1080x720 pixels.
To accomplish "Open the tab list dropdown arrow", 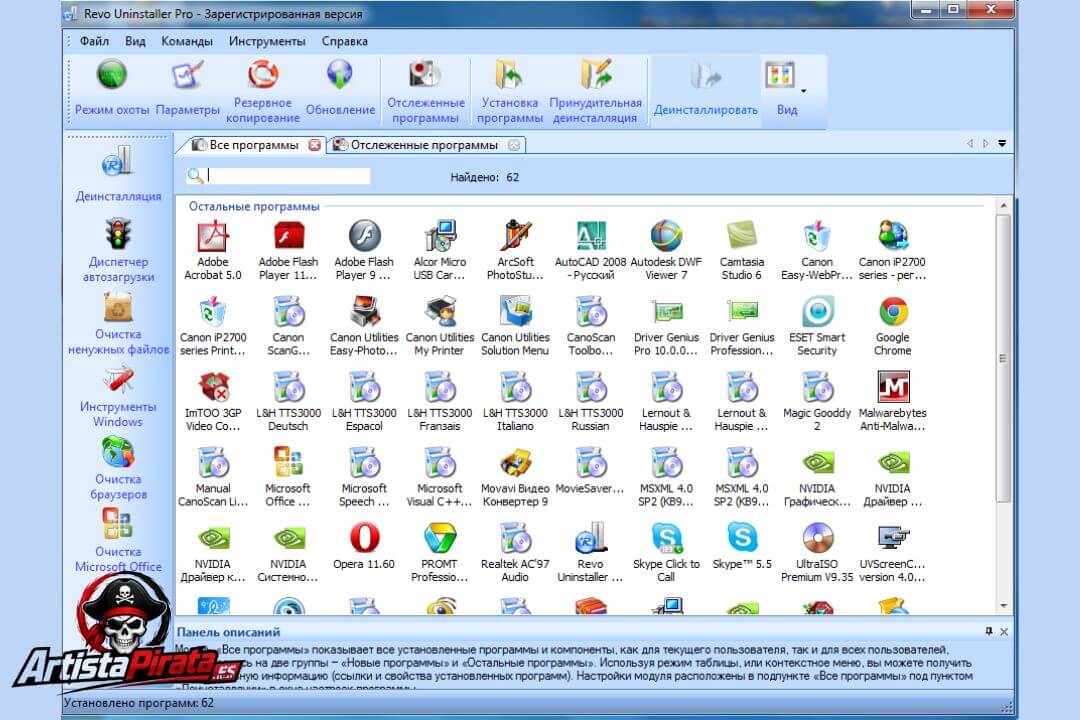I will [x=1002, y=144].
